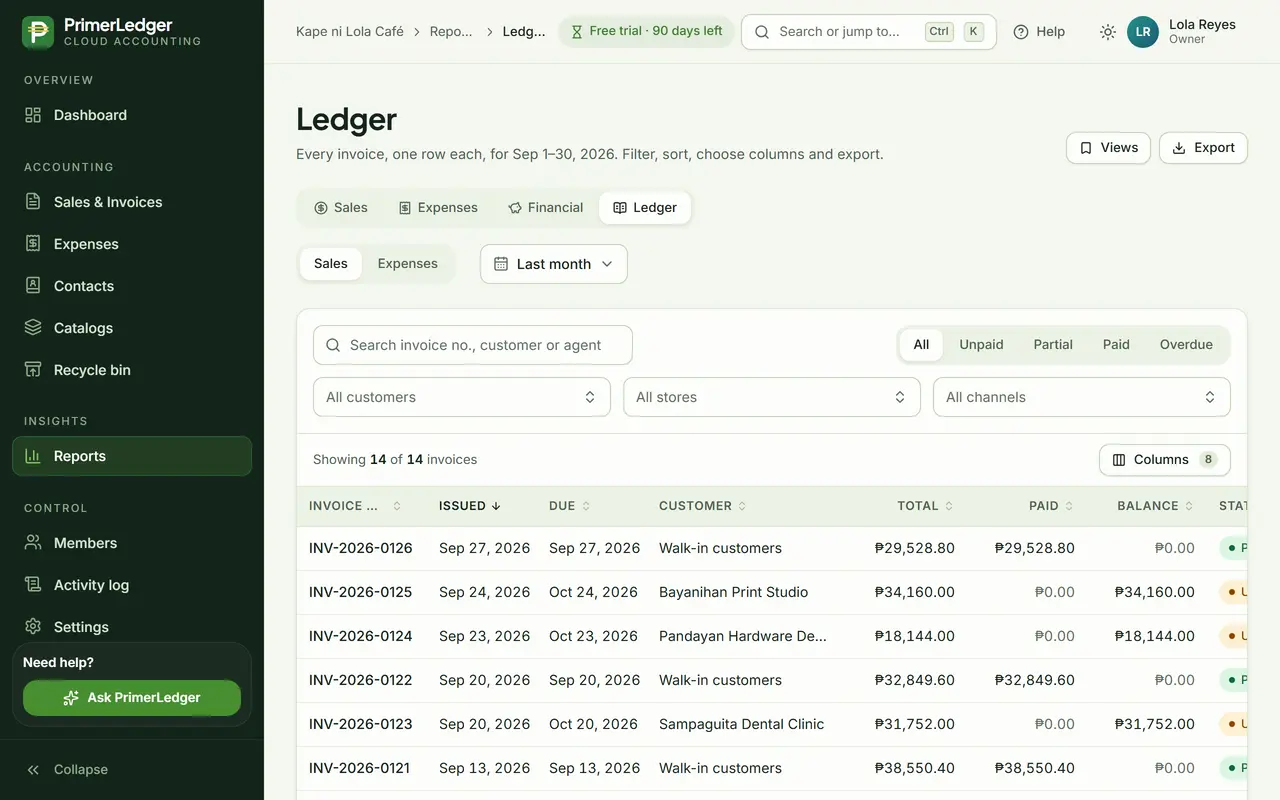The image size is (1280, 800).
Task: Click Ask PrimerLedger assistant button
Action: [132, 698]
